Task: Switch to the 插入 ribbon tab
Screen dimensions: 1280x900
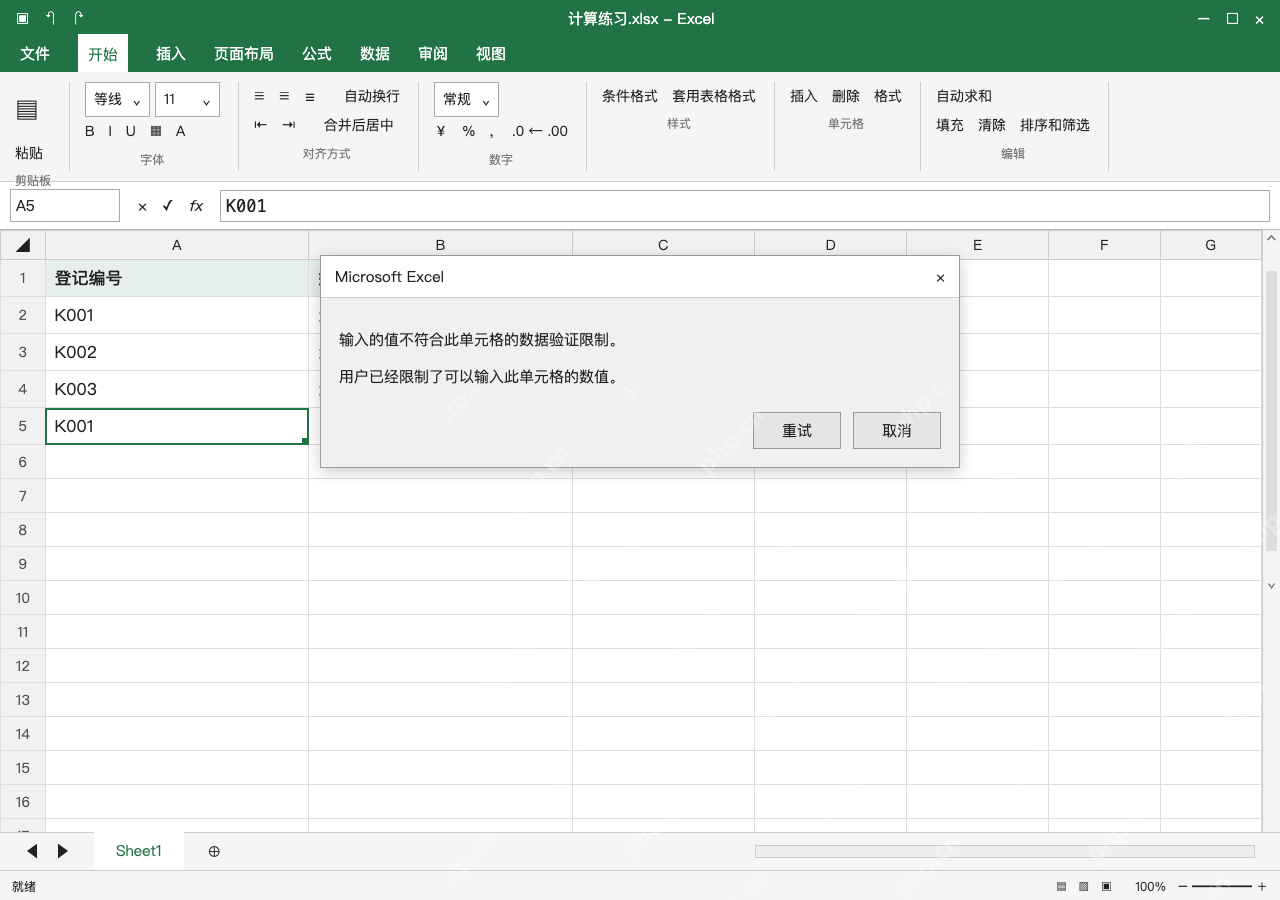Action: [171, 54]
